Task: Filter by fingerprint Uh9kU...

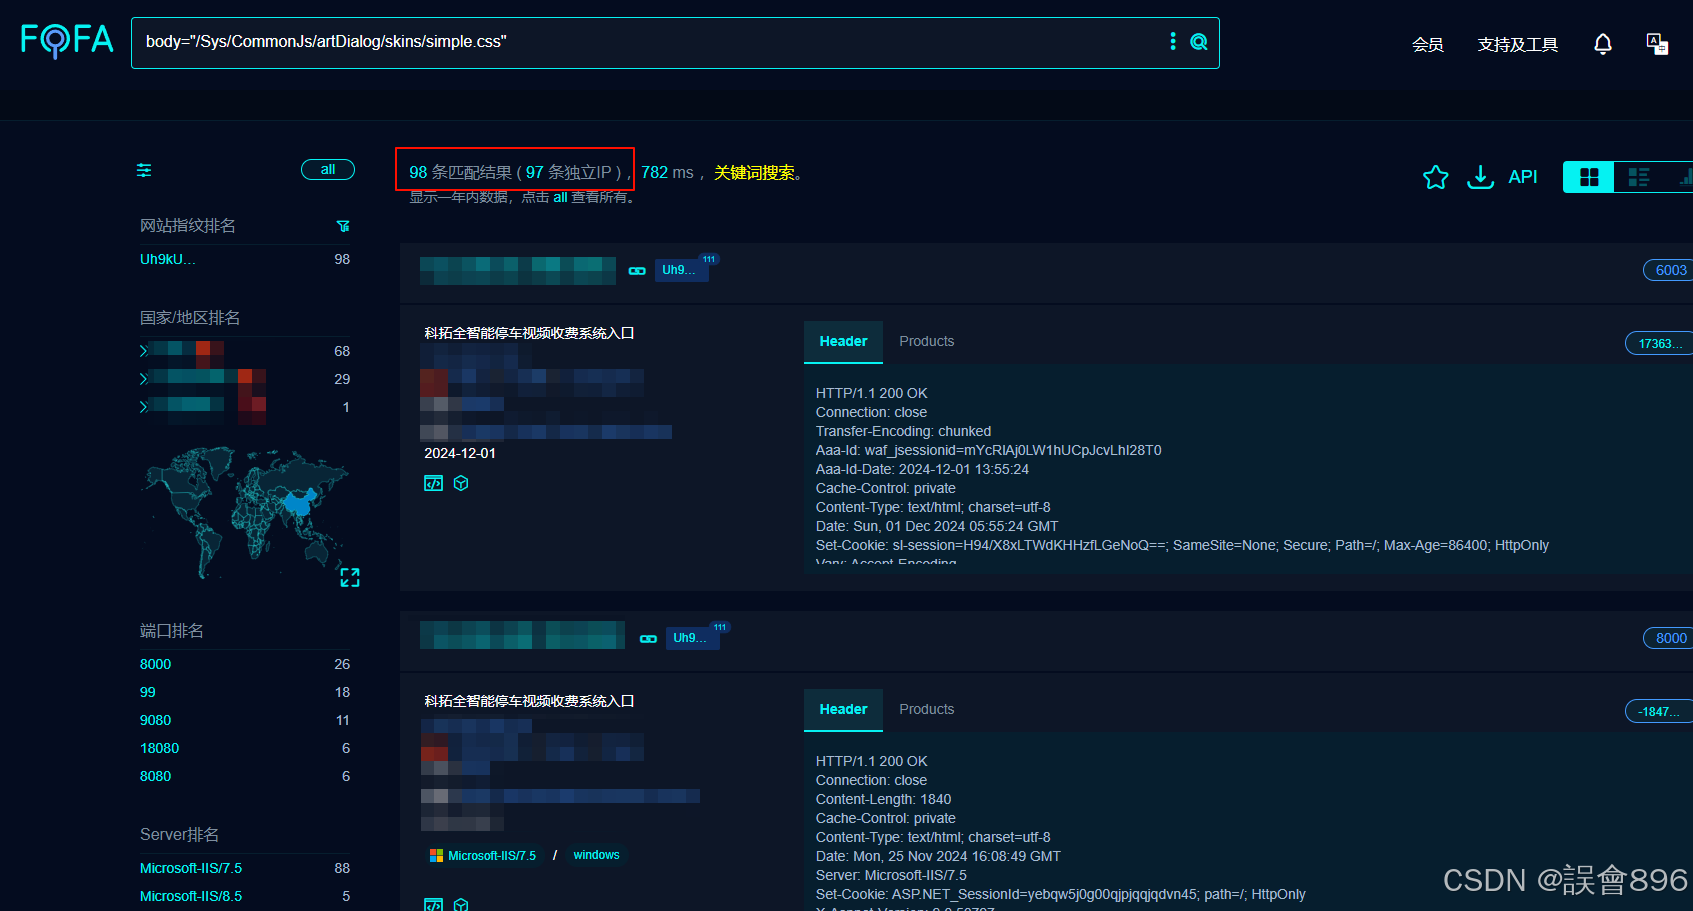Action: (x=168, y=259)
